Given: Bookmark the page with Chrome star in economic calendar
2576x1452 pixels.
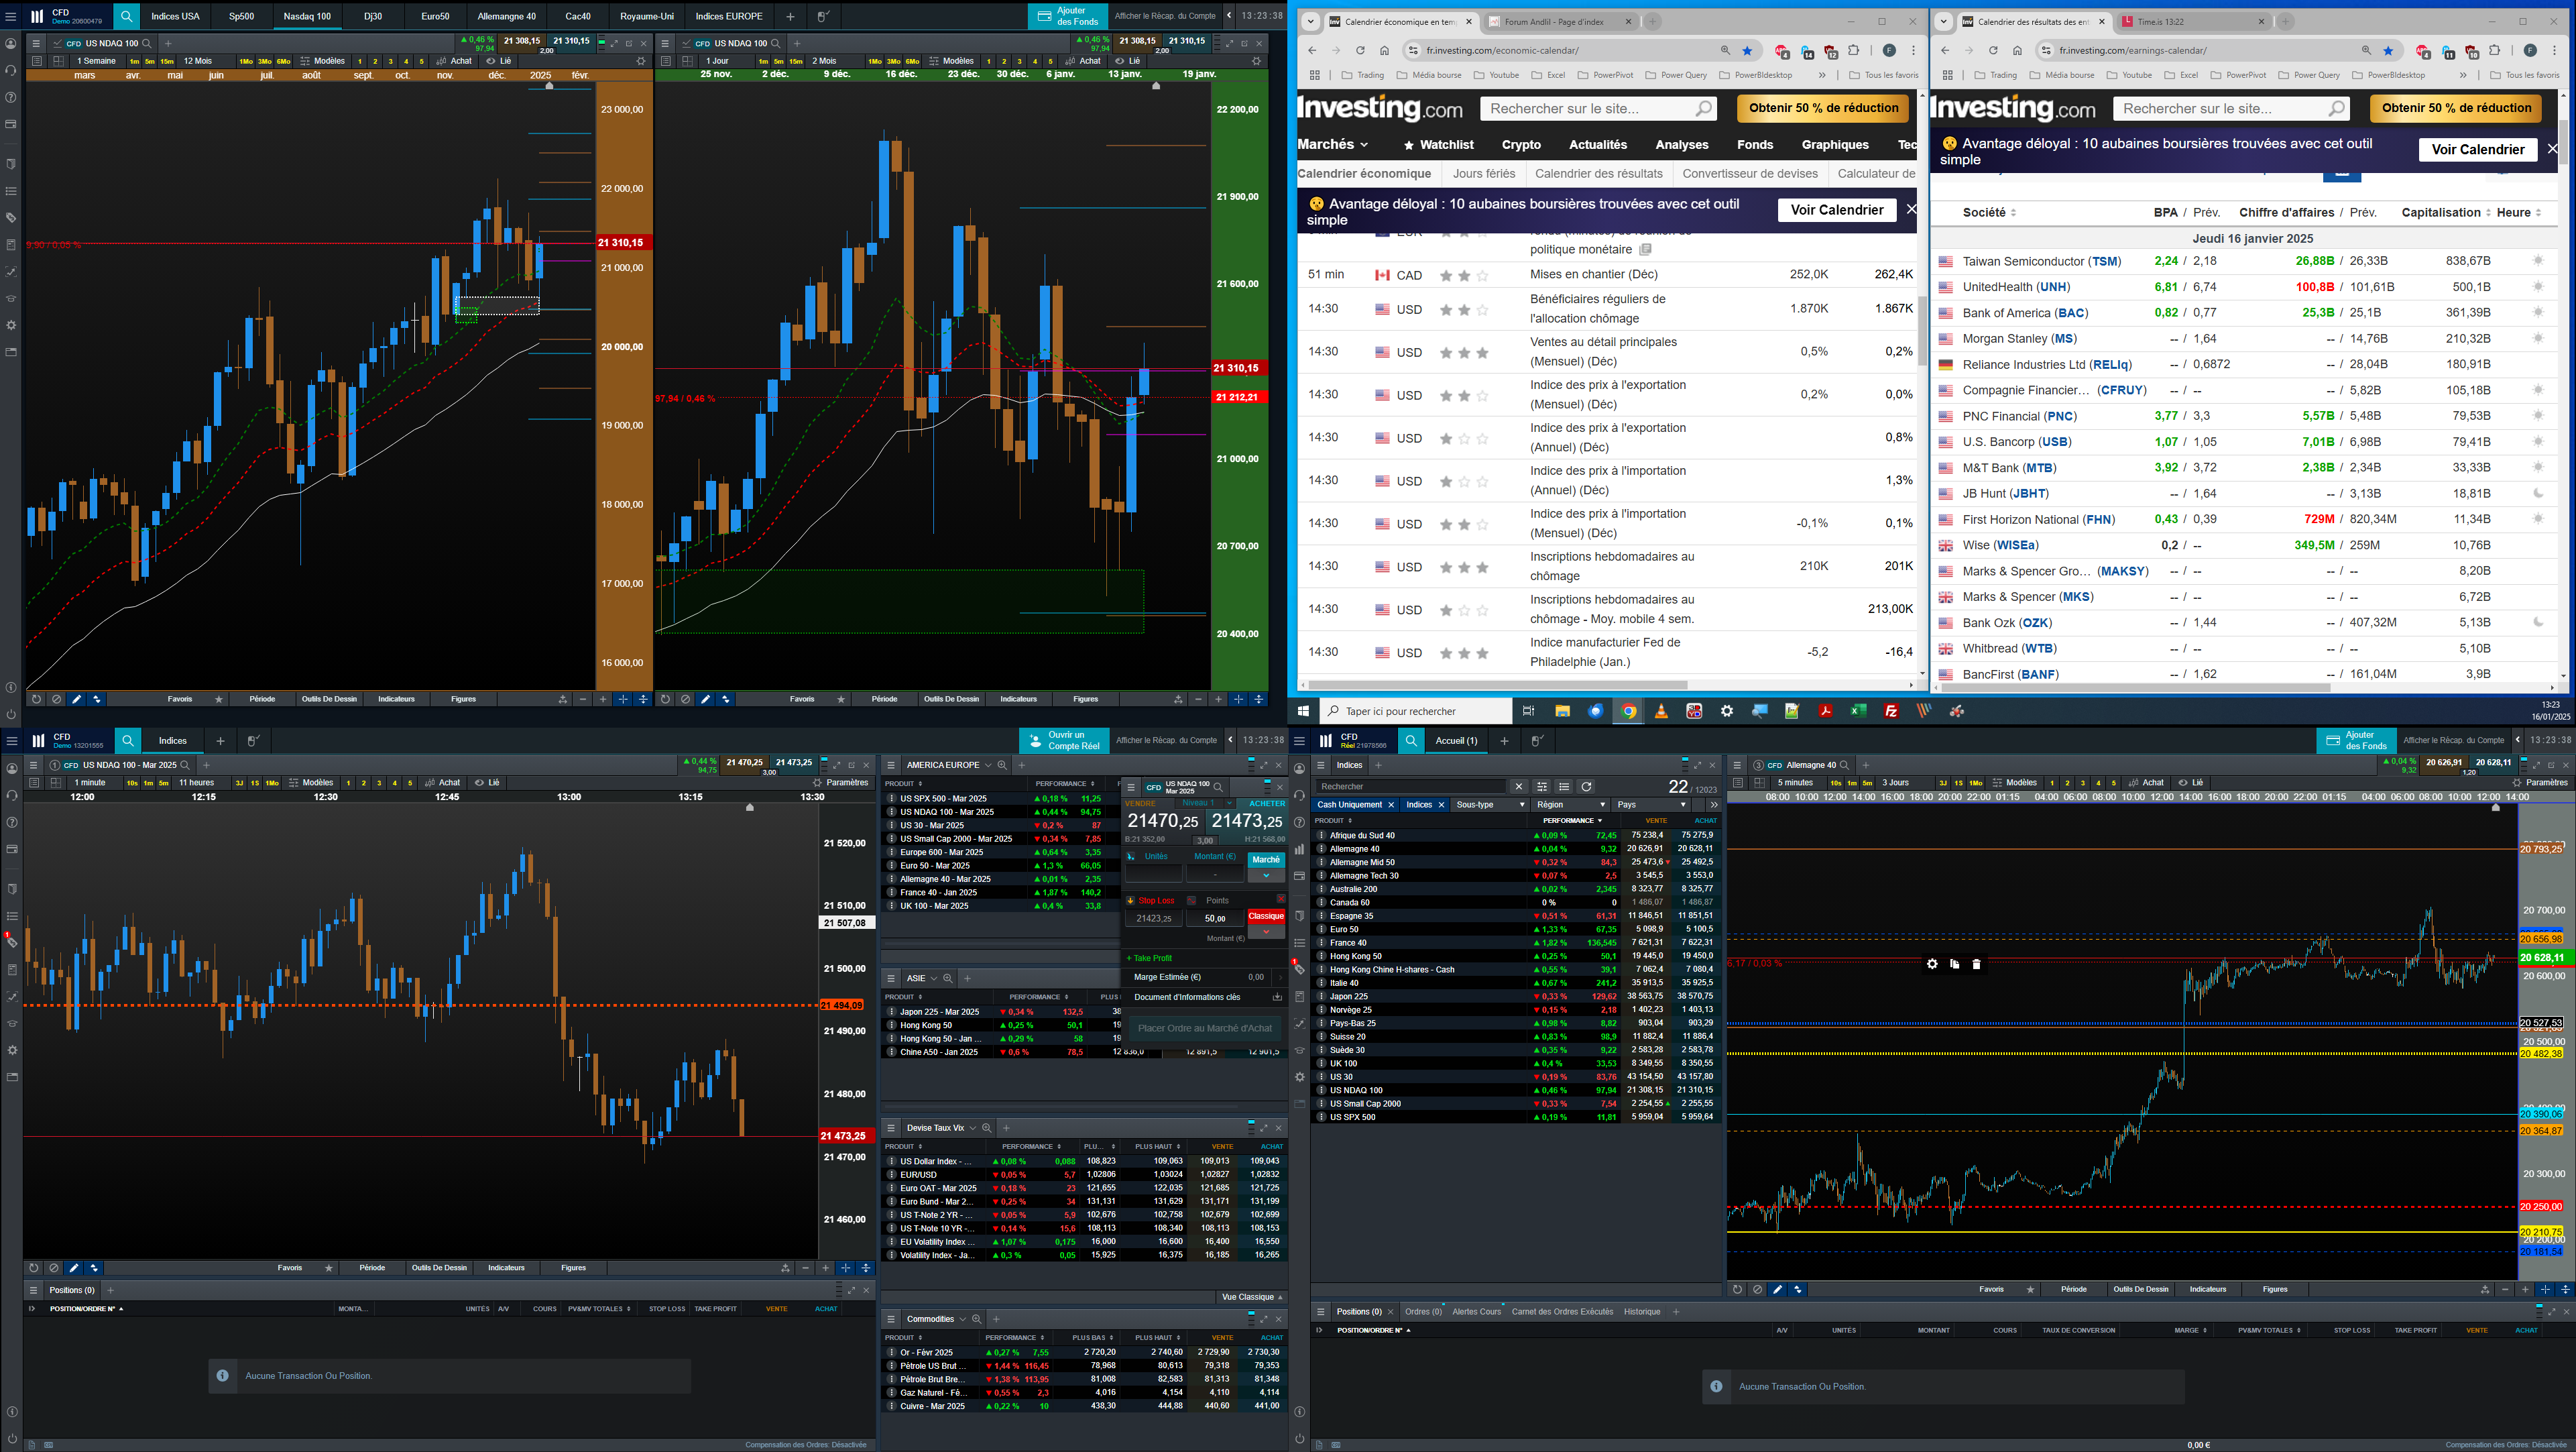Looking at the screenshot, I should (x=1747, y=50).
